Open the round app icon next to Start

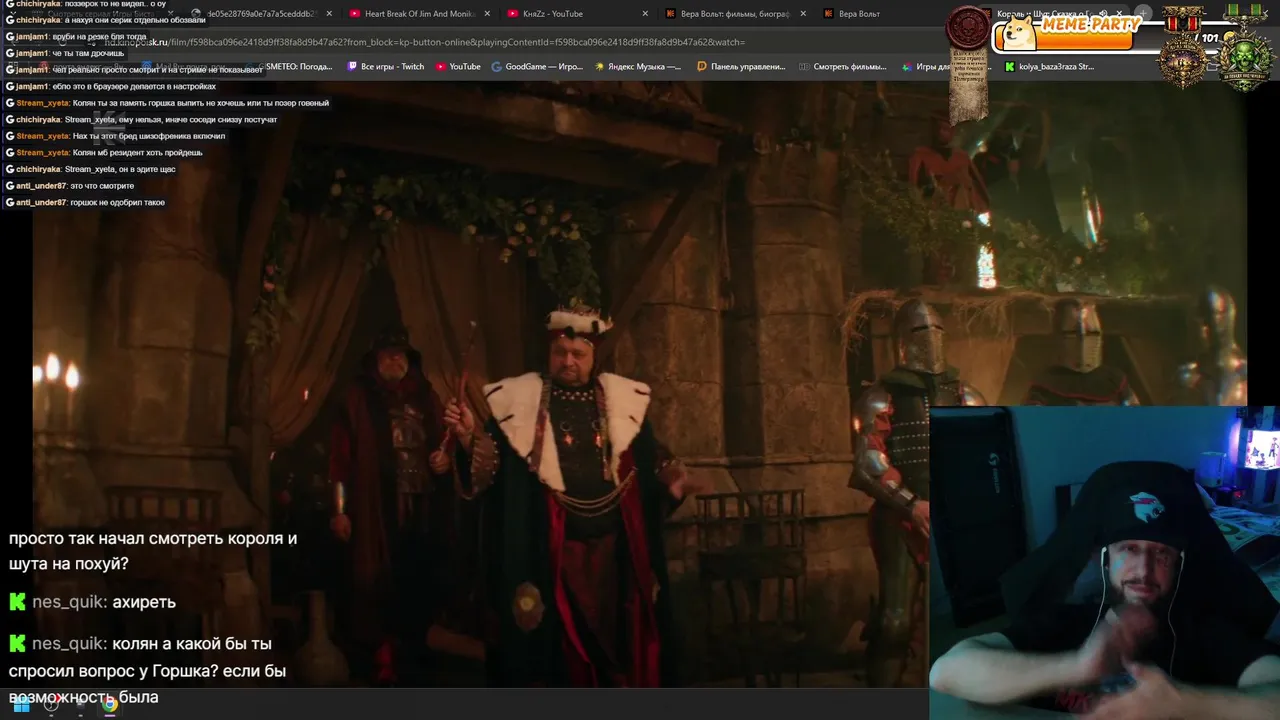point(51,705)
